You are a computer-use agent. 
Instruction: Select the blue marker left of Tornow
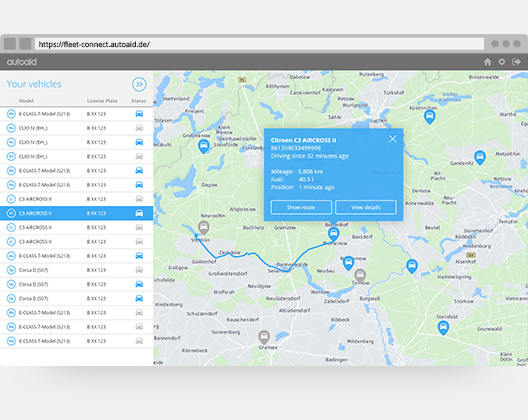(348, 263)
